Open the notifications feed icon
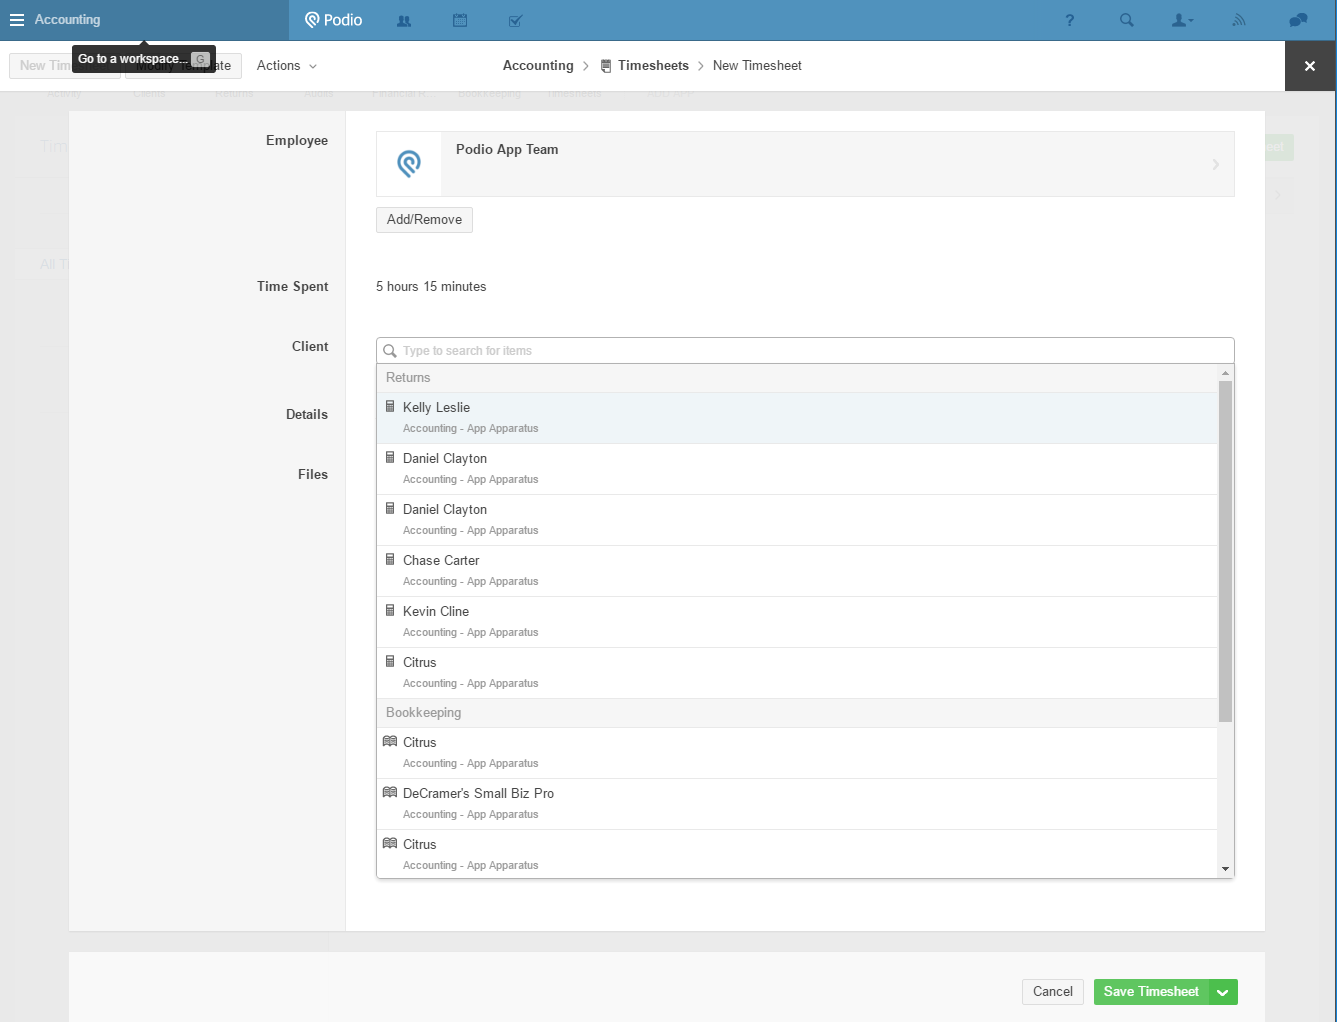The height and width of the screenshot is (1022, 1337). tap(1239, 20)
